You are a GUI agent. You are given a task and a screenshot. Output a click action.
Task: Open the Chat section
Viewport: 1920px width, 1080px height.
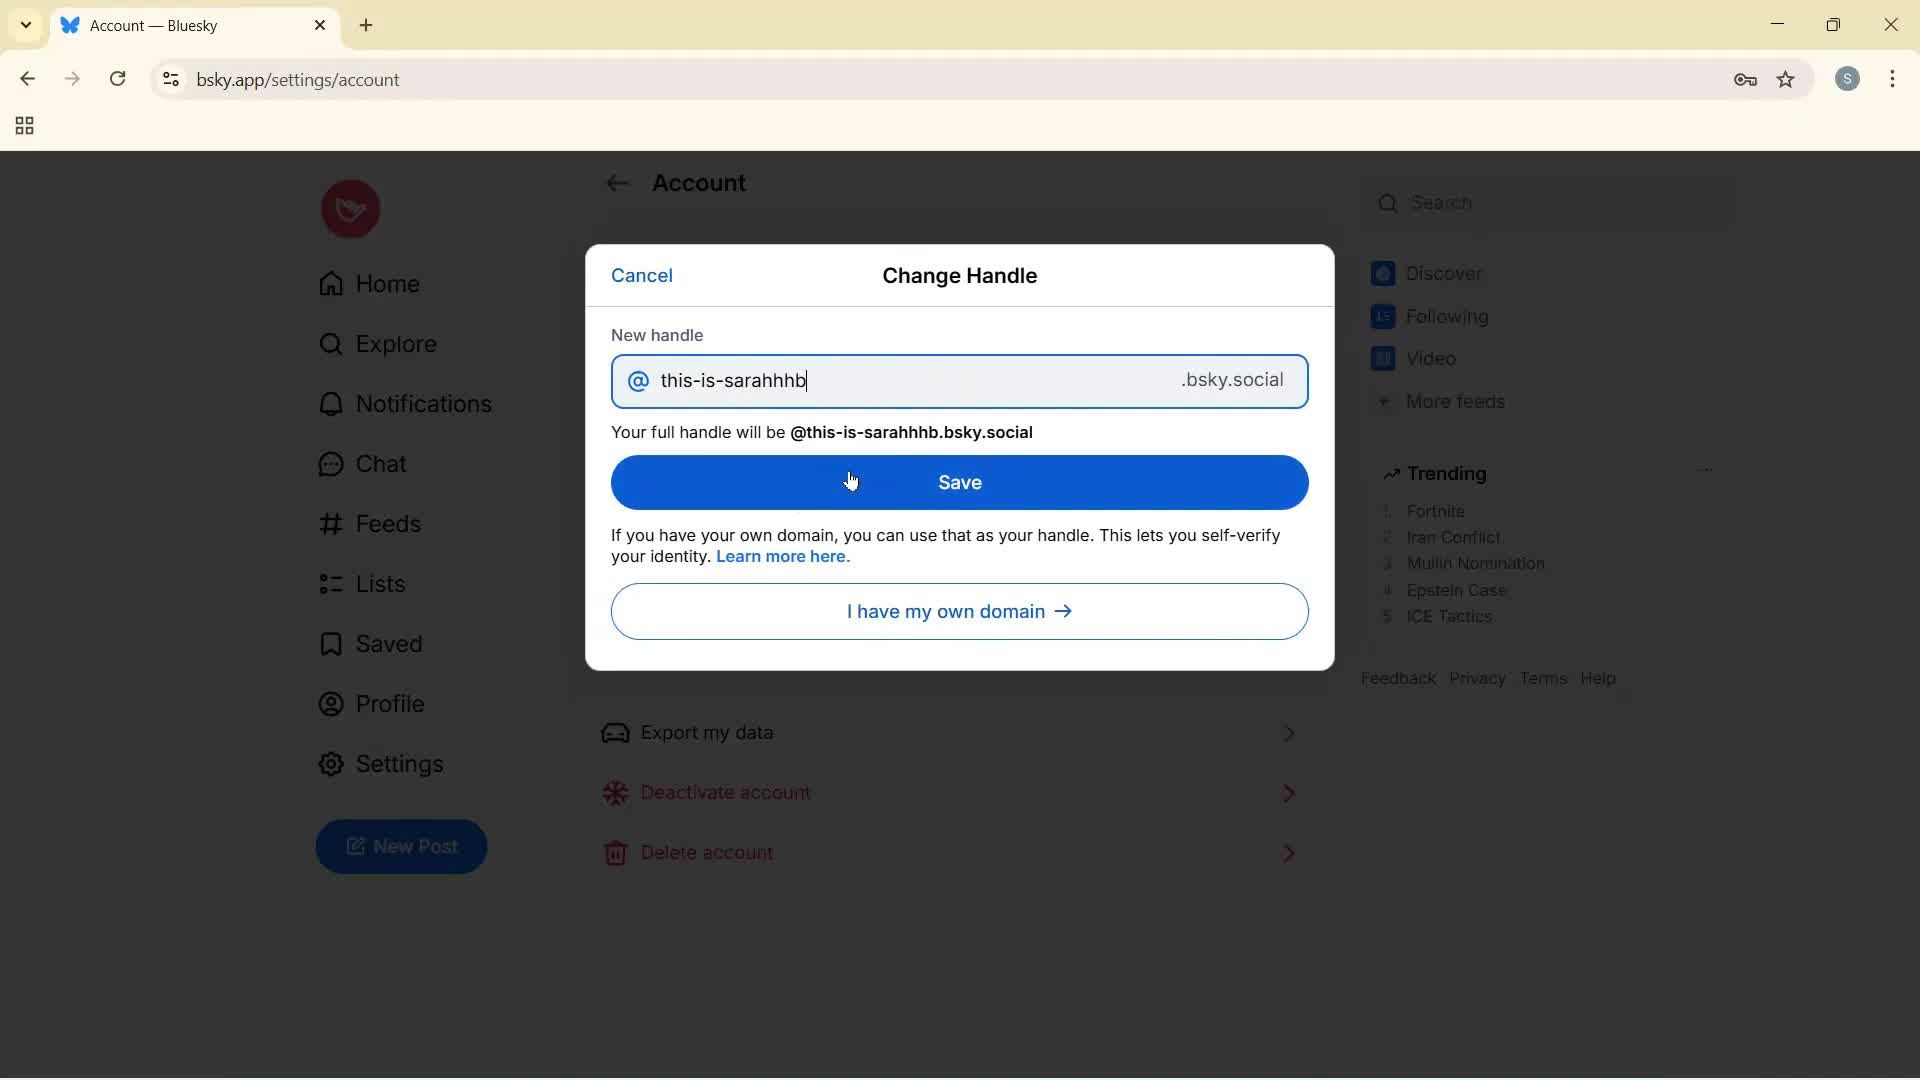pyautogui.click(x=380, y=464)
